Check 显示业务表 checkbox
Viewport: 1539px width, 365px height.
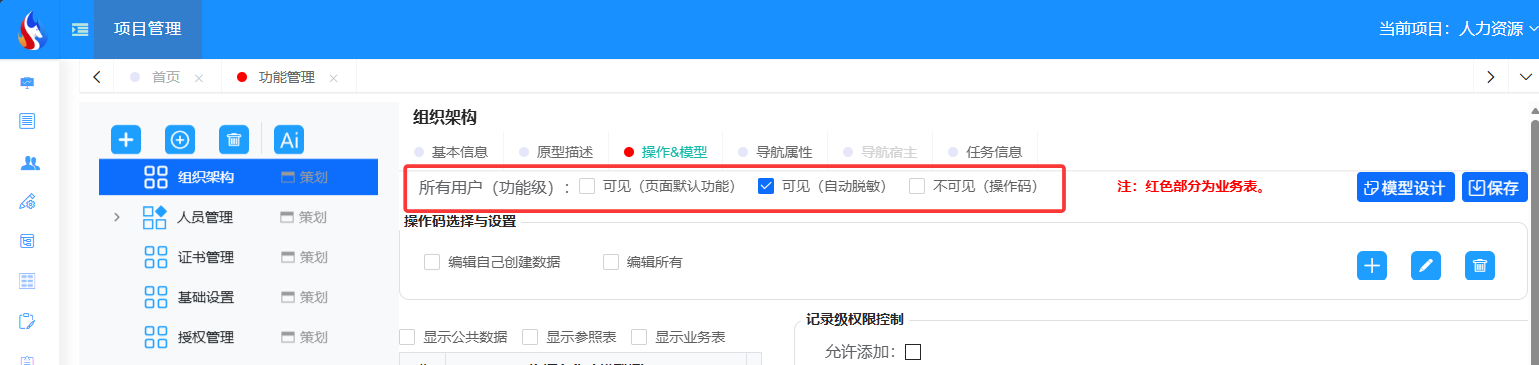click(639, 337)
